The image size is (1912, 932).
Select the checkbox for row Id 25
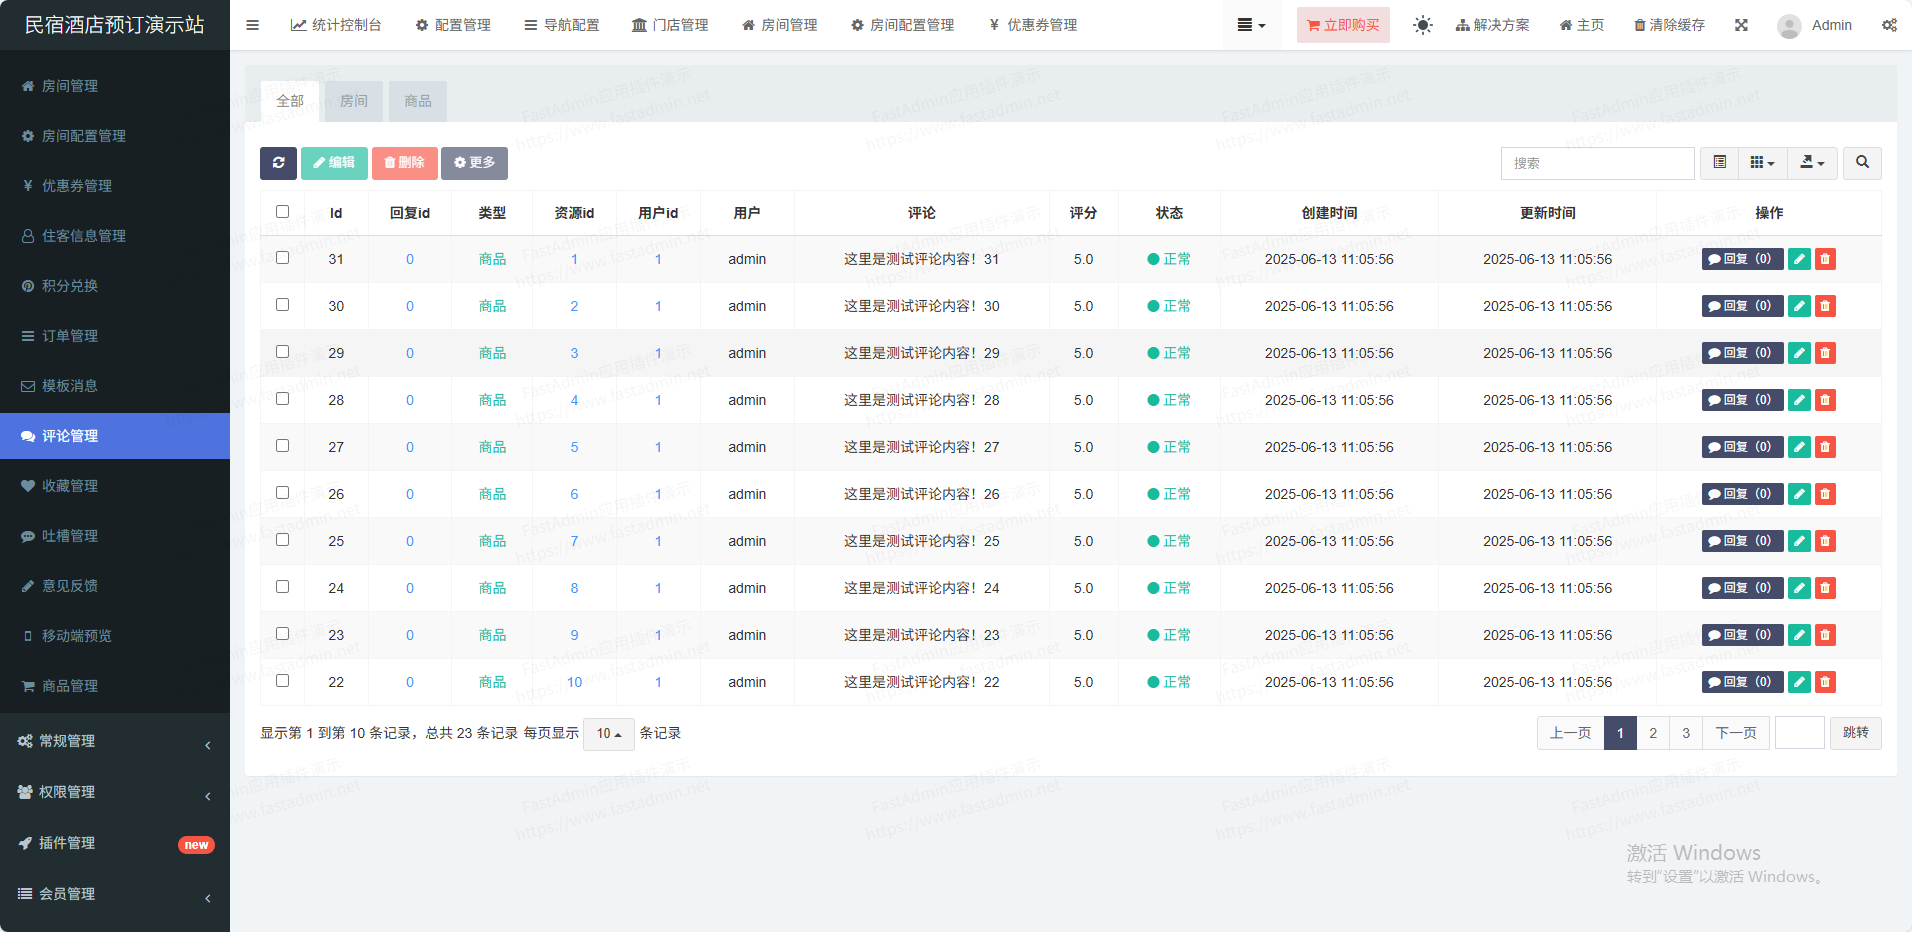click(x=282, y=540)
